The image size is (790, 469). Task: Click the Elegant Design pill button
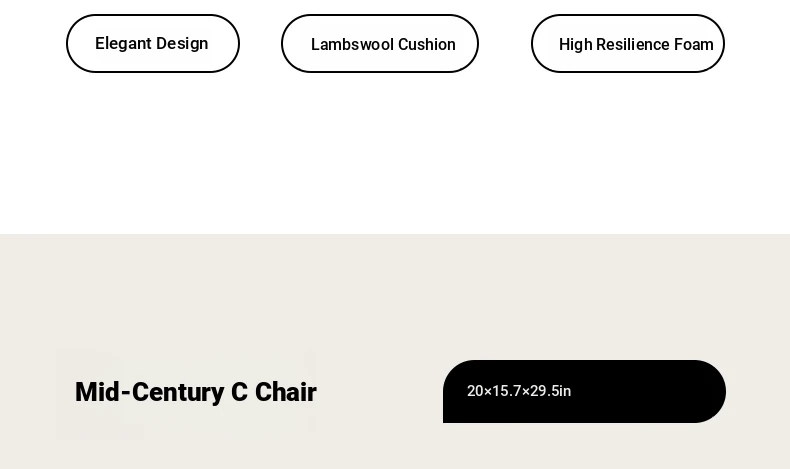click(153, 43)
